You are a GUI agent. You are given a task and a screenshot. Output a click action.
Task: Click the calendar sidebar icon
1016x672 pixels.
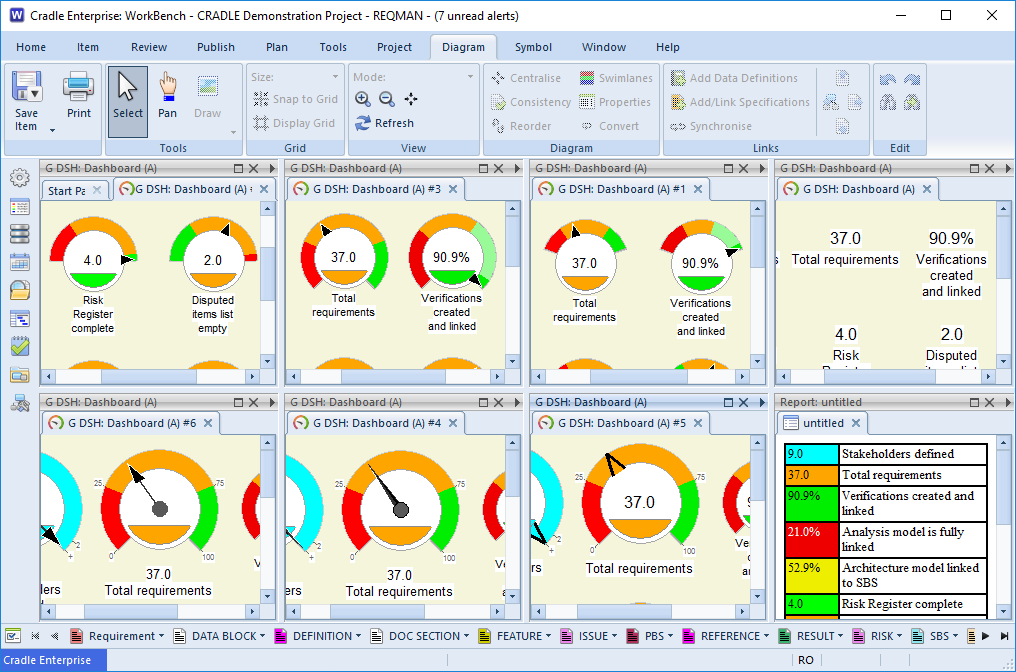pyautogui.click(x=19, y=262)
